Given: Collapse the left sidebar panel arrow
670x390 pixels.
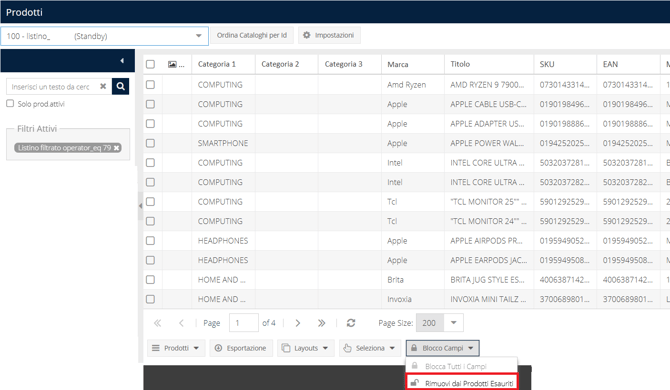Looking at the screenshot, I should click(x=122, y=61).
